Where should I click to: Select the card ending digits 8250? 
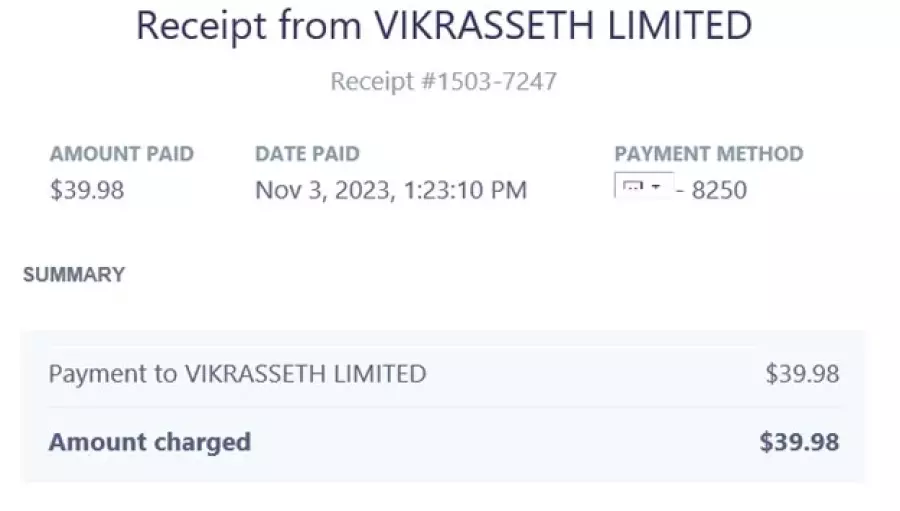click(x=719, y=190)
